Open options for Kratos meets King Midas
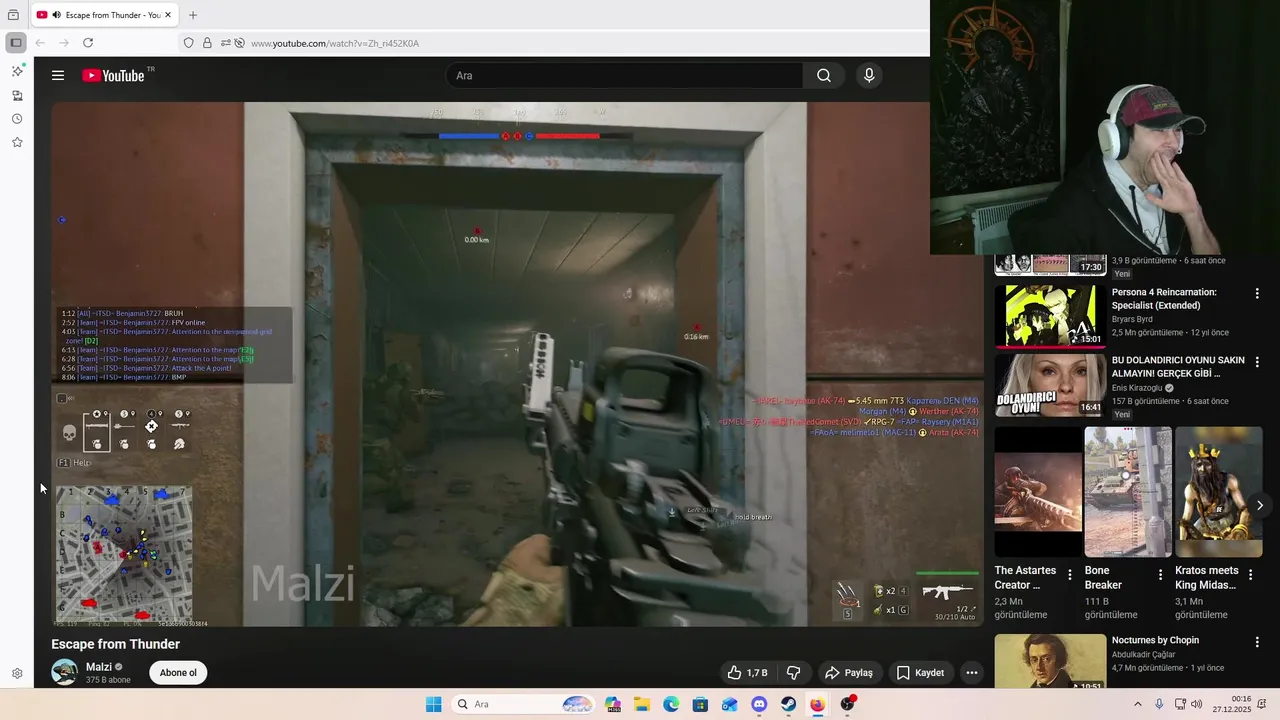 click(1251, 574)
